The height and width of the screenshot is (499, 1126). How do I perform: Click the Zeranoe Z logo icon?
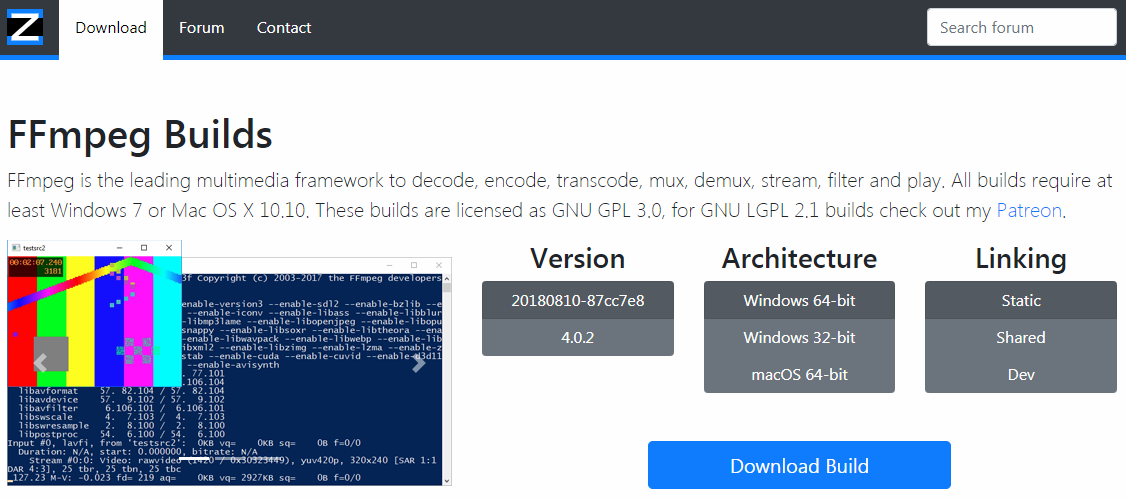pos(25,27)
